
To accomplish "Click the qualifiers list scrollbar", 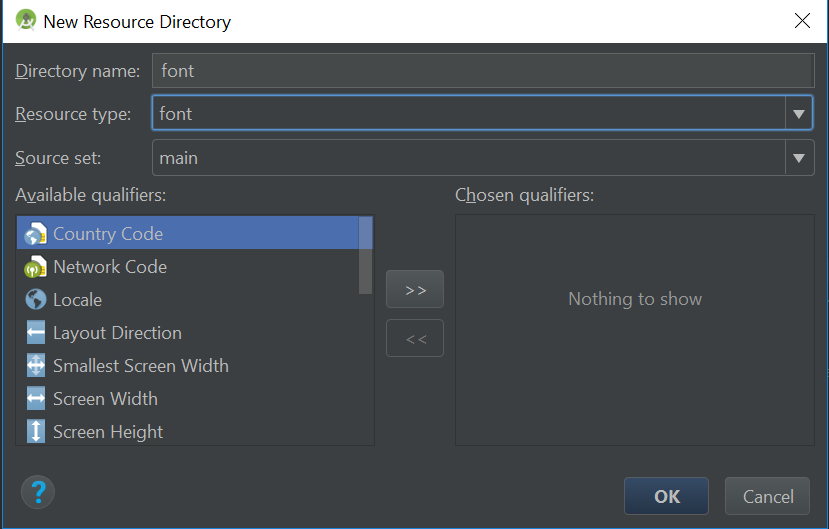I will tap(366, 256).
